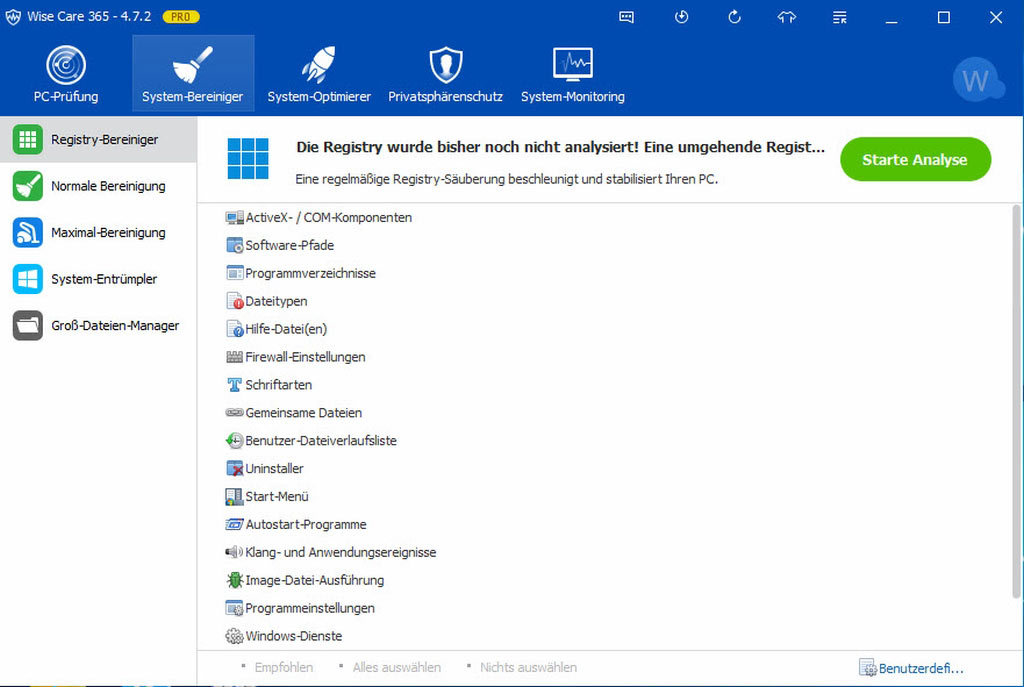1024x687 pixels.
Task: Click the Image-Datei-Ausführung bug icon
Action: coord(234,580)
